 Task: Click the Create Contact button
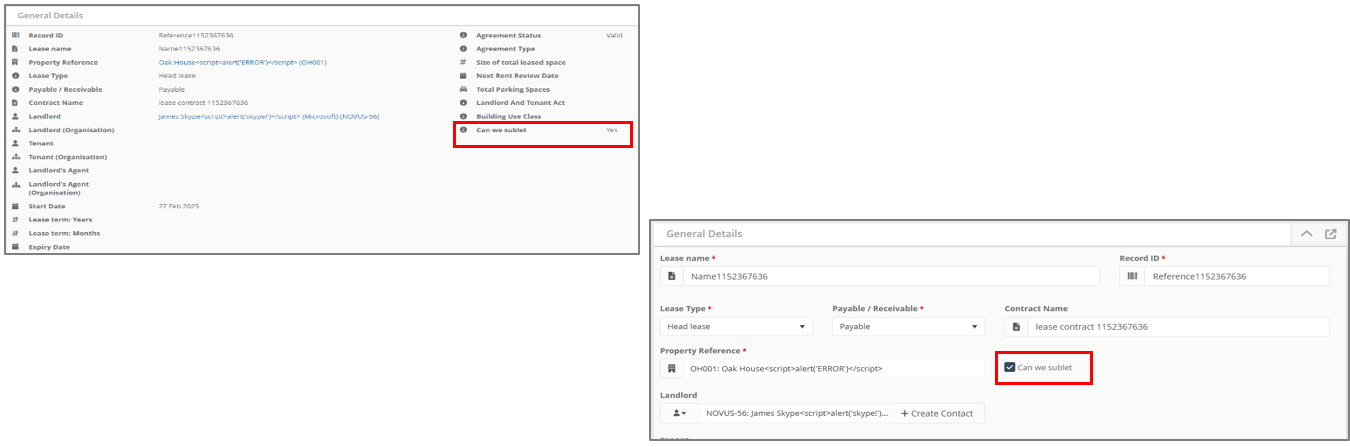[x=937, y=413]
